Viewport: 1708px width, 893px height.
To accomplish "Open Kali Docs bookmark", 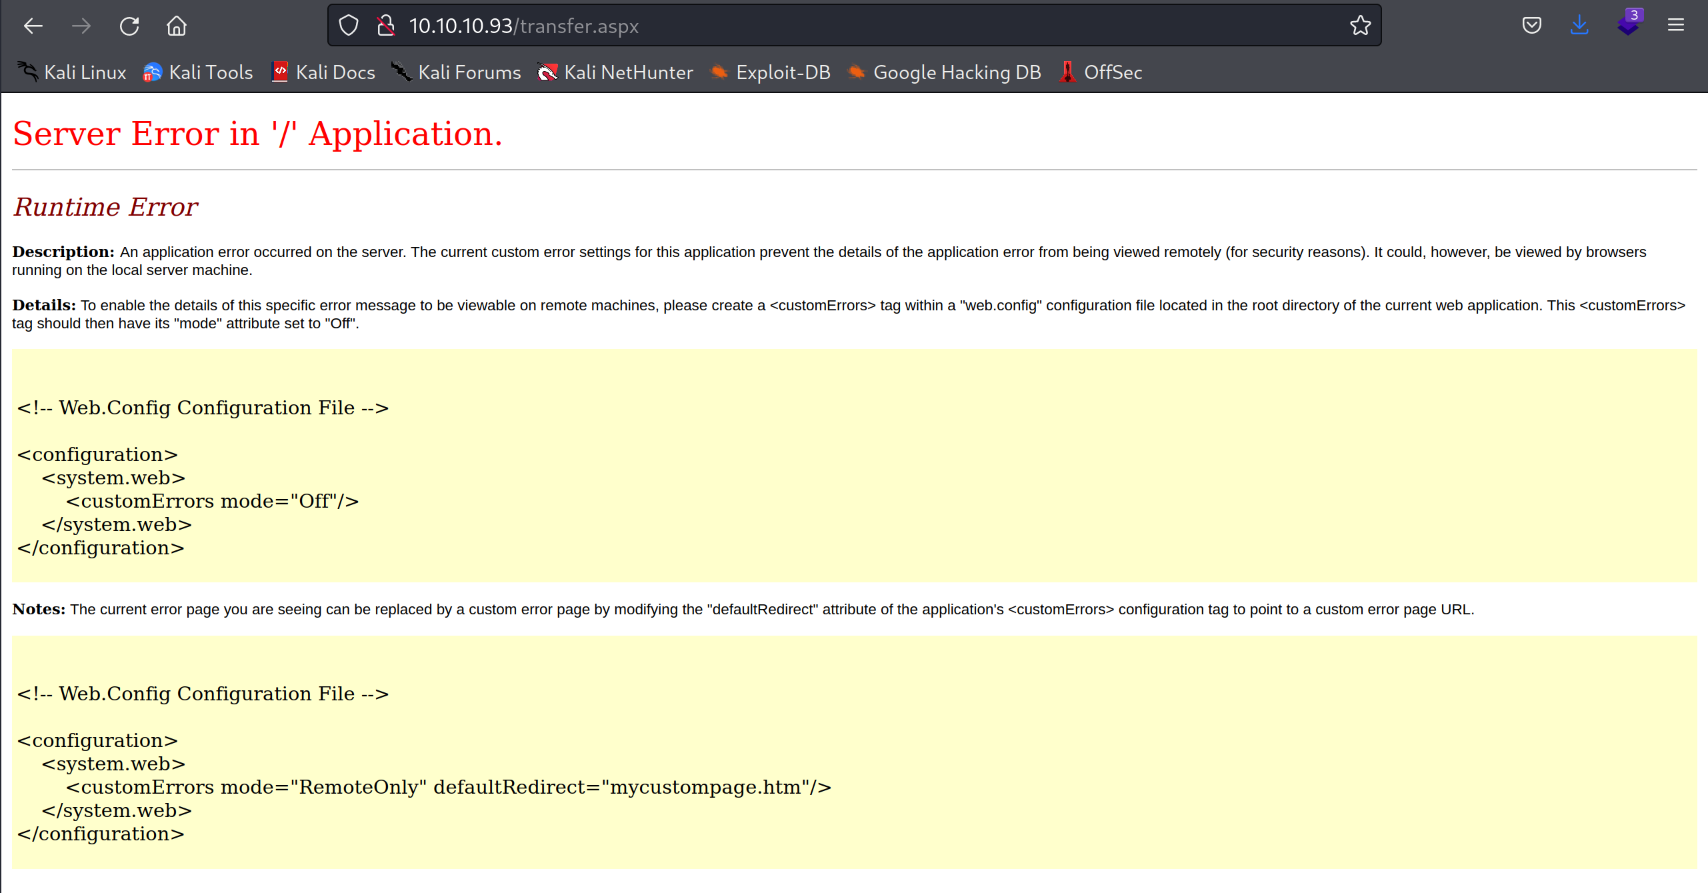I will [323, 72].
